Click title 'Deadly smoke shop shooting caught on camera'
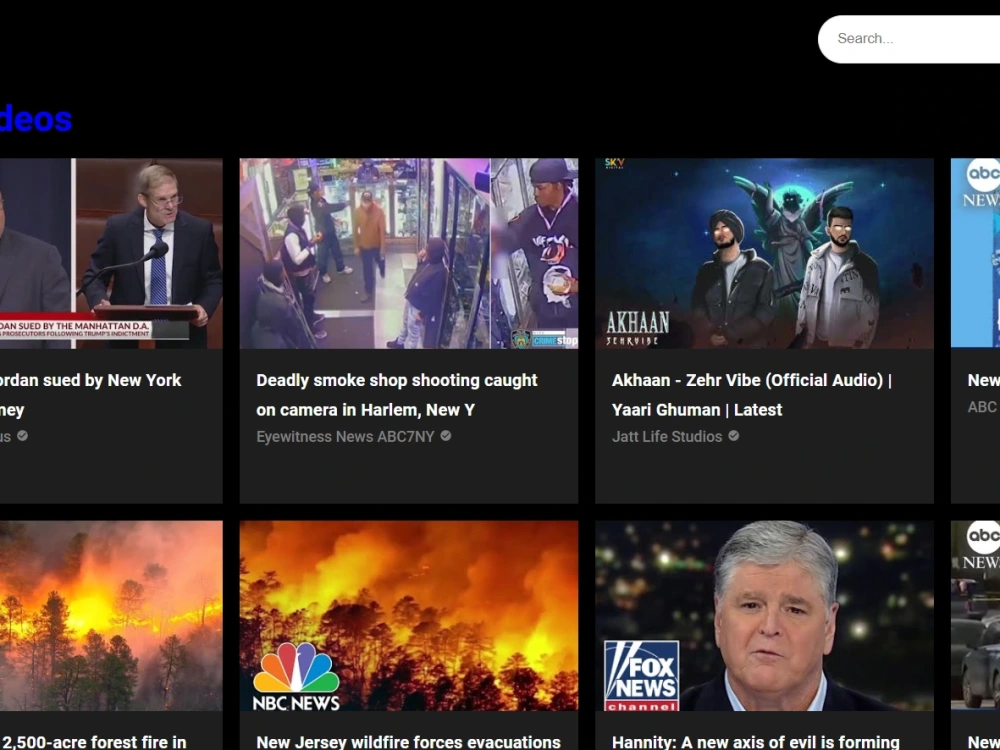Screen dimensions: 1000x750 pos(397,395)
